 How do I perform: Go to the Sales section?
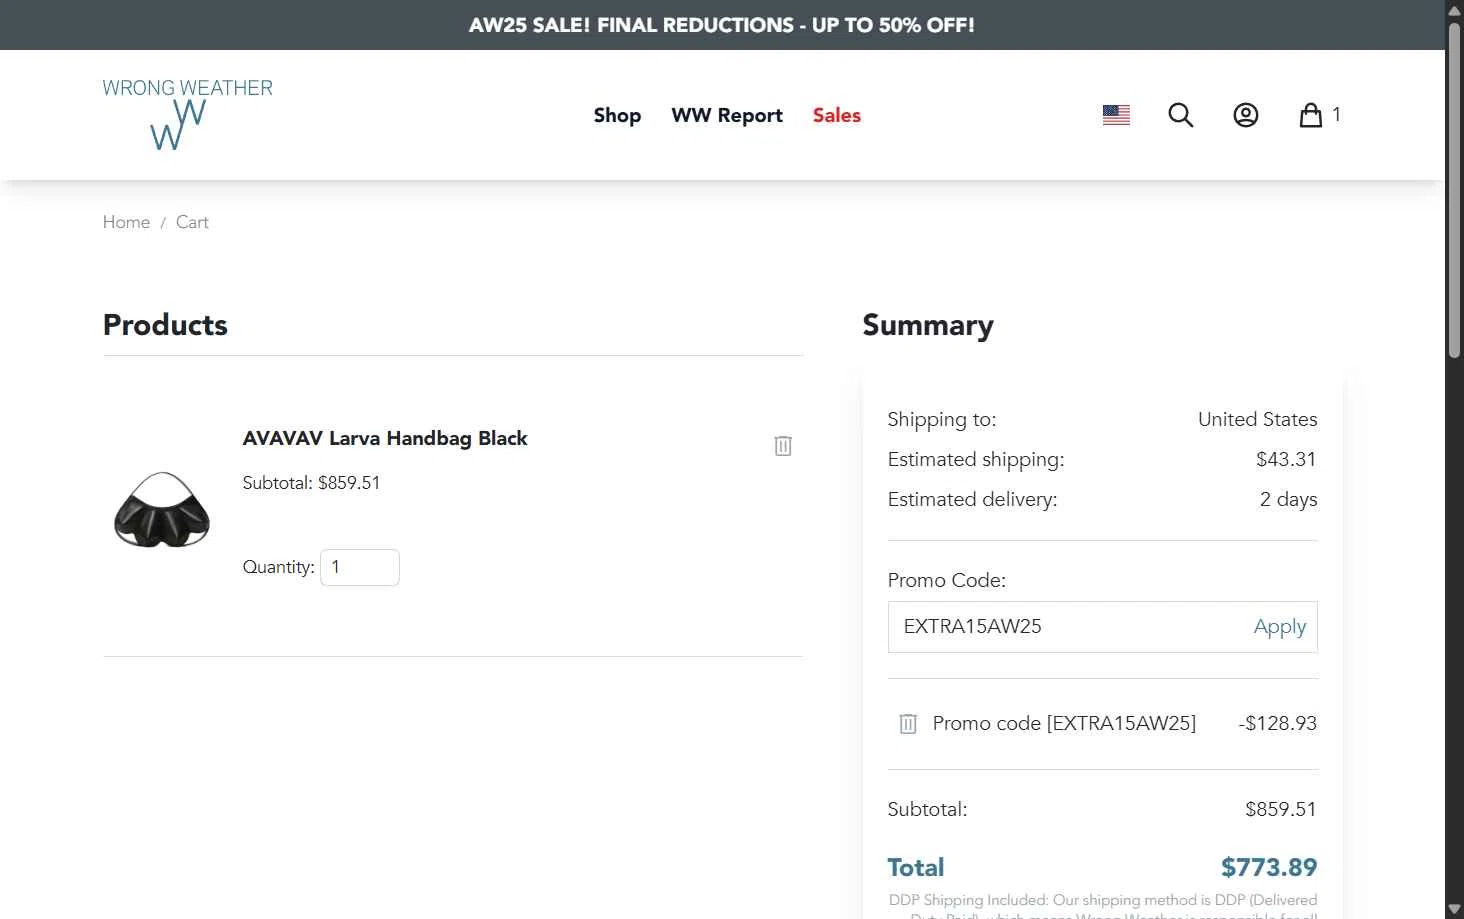coord(836,115)
